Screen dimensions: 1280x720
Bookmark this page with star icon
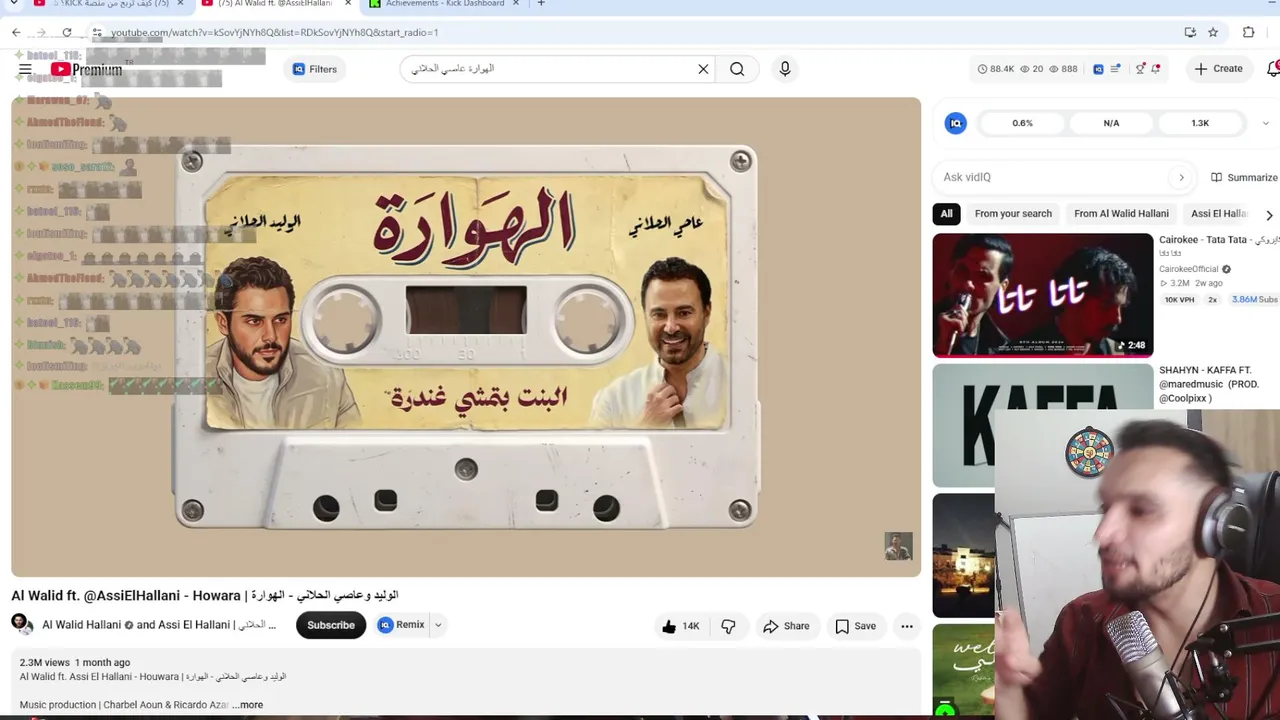pos(1213,32)
